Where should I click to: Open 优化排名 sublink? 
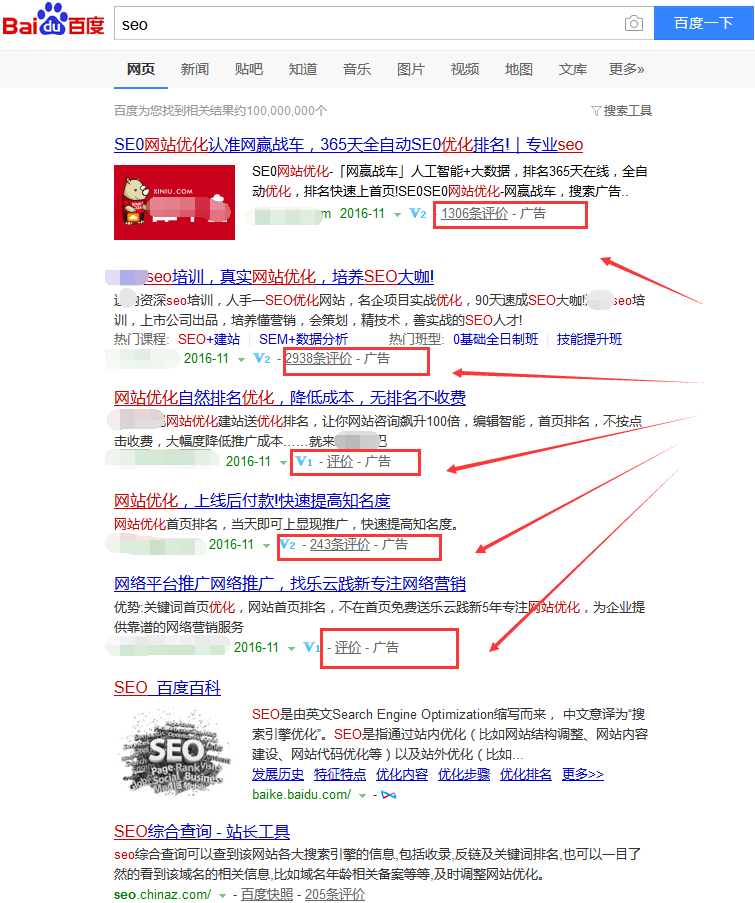point(526,775)
